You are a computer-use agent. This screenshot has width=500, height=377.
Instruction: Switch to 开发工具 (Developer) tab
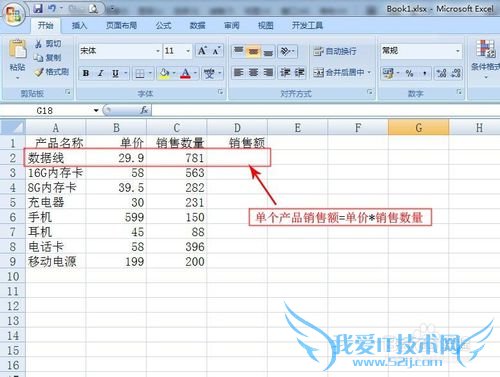click(x=307, y=25)
